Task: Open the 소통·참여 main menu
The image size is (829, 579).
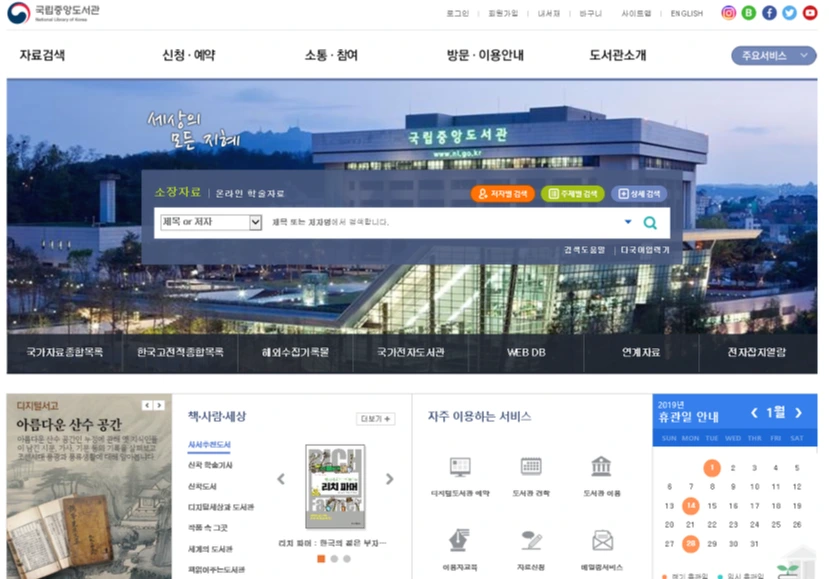Action: point(331,55)
